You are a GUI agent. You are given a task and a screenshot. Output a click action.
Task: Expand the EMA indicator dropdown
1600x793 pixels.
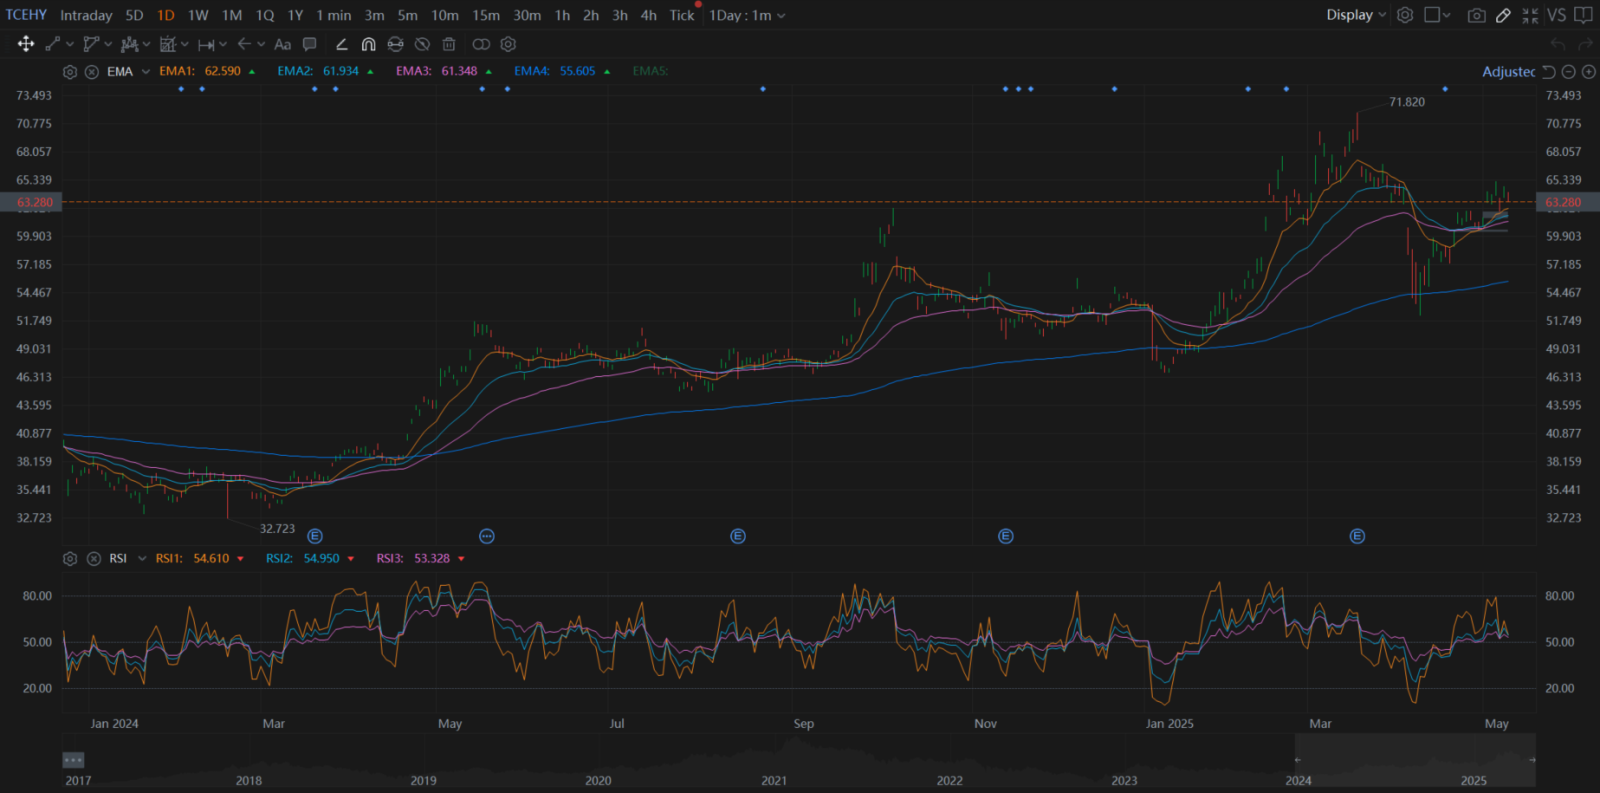[x=146, y=72]
